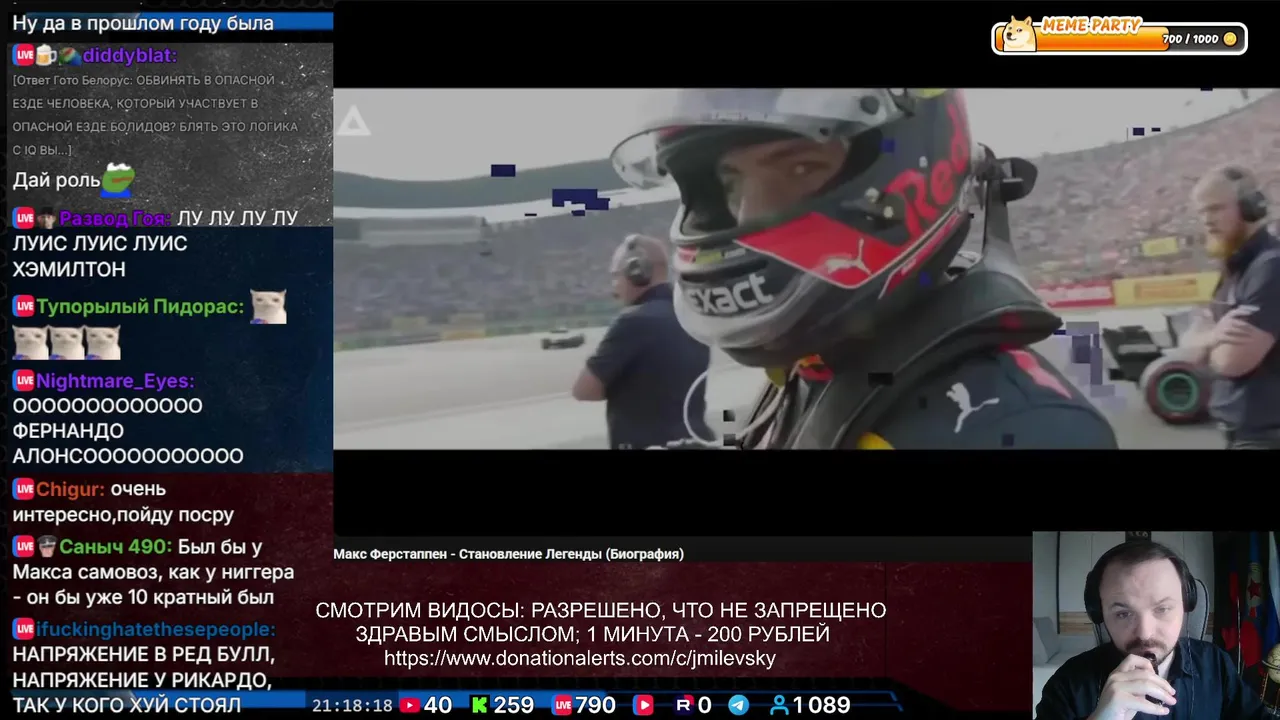Click the avatar badge beside Саныч 490
This screenshot has width=1280, height=720.
coord(46,547)
